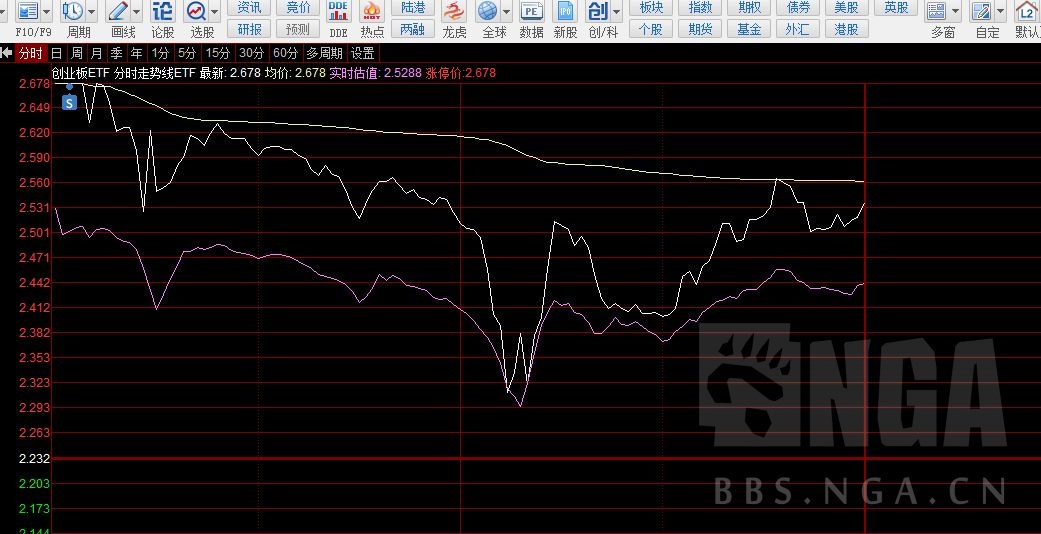Click the 预测 forecast button

point(298,29)
